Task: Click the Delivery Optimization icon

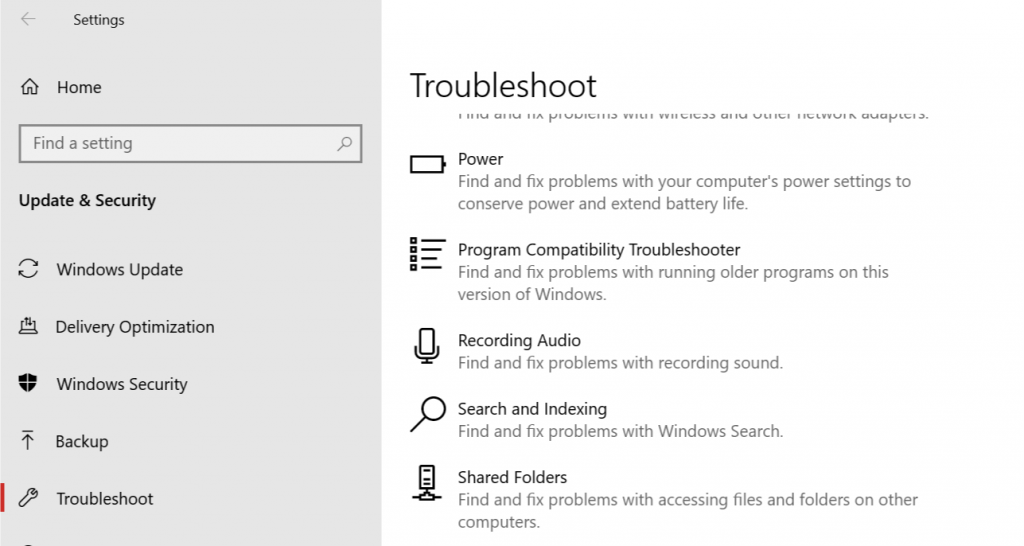Action: (29, 326)
